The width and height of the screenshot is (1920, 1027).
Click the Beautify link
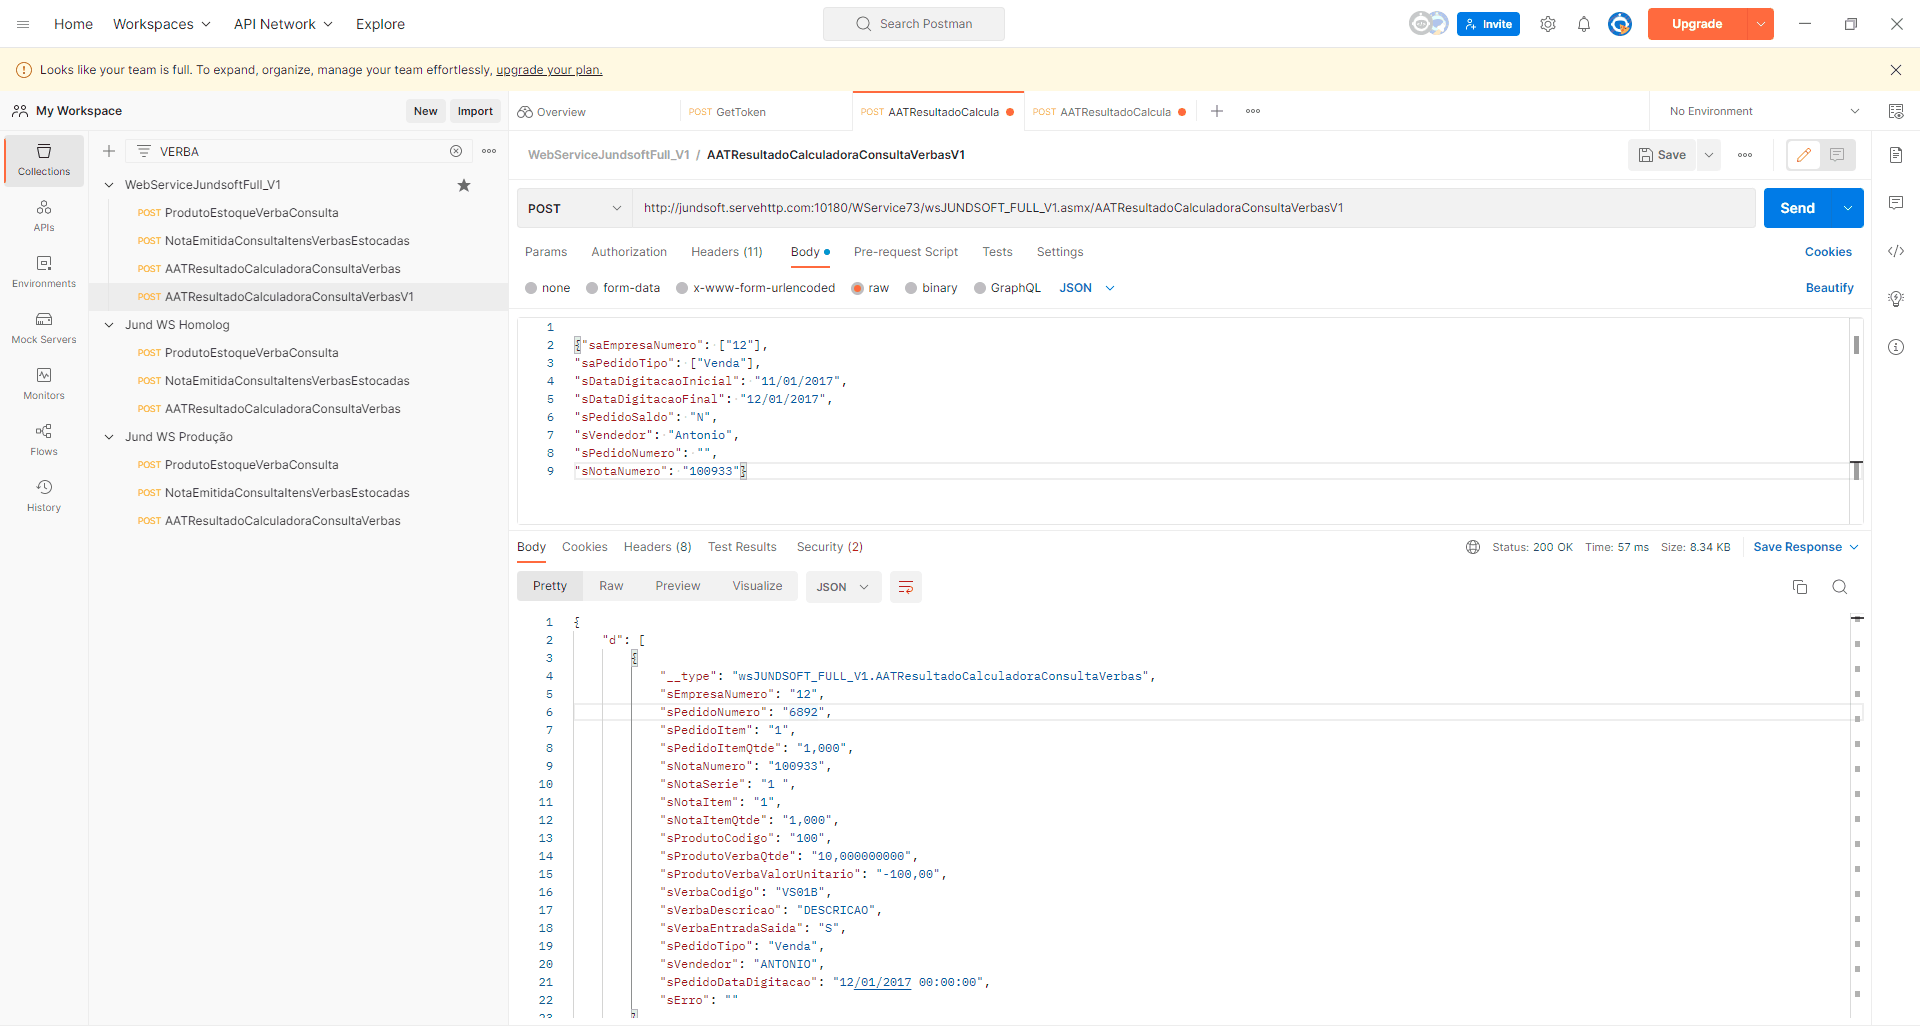click(1829, 288)
